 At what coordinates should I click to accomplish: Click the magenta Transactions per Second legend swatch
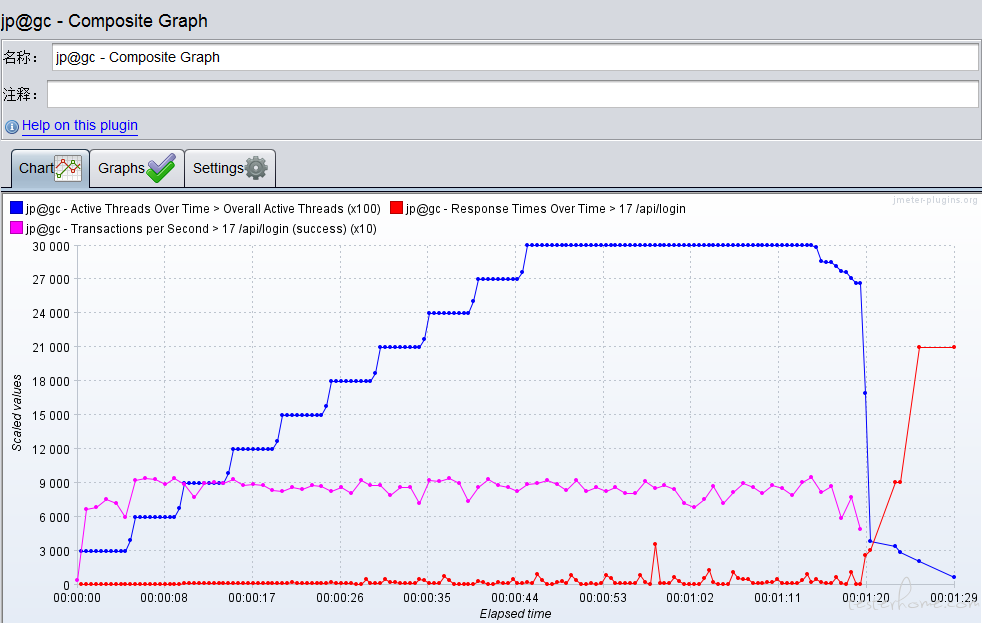(16, 229)
